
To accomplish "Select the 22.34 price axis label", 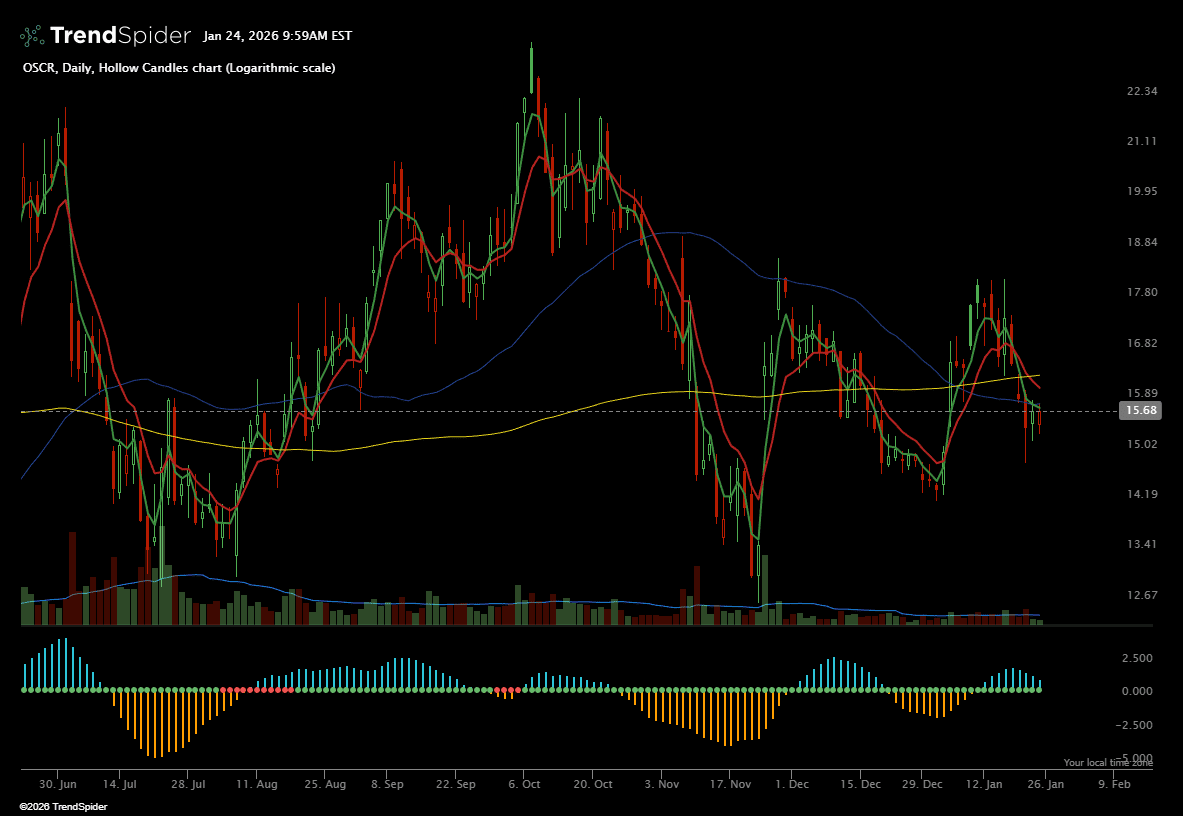I will [1141, 92].
